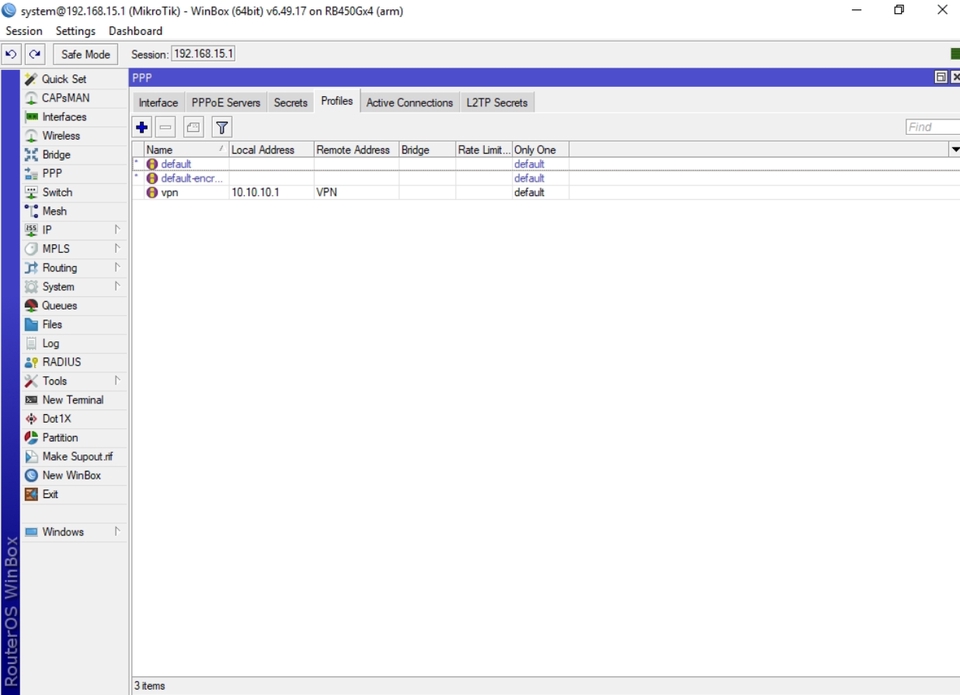Click the comment toolbar icon
The image size is (960, 695).
tap(193, 127)
